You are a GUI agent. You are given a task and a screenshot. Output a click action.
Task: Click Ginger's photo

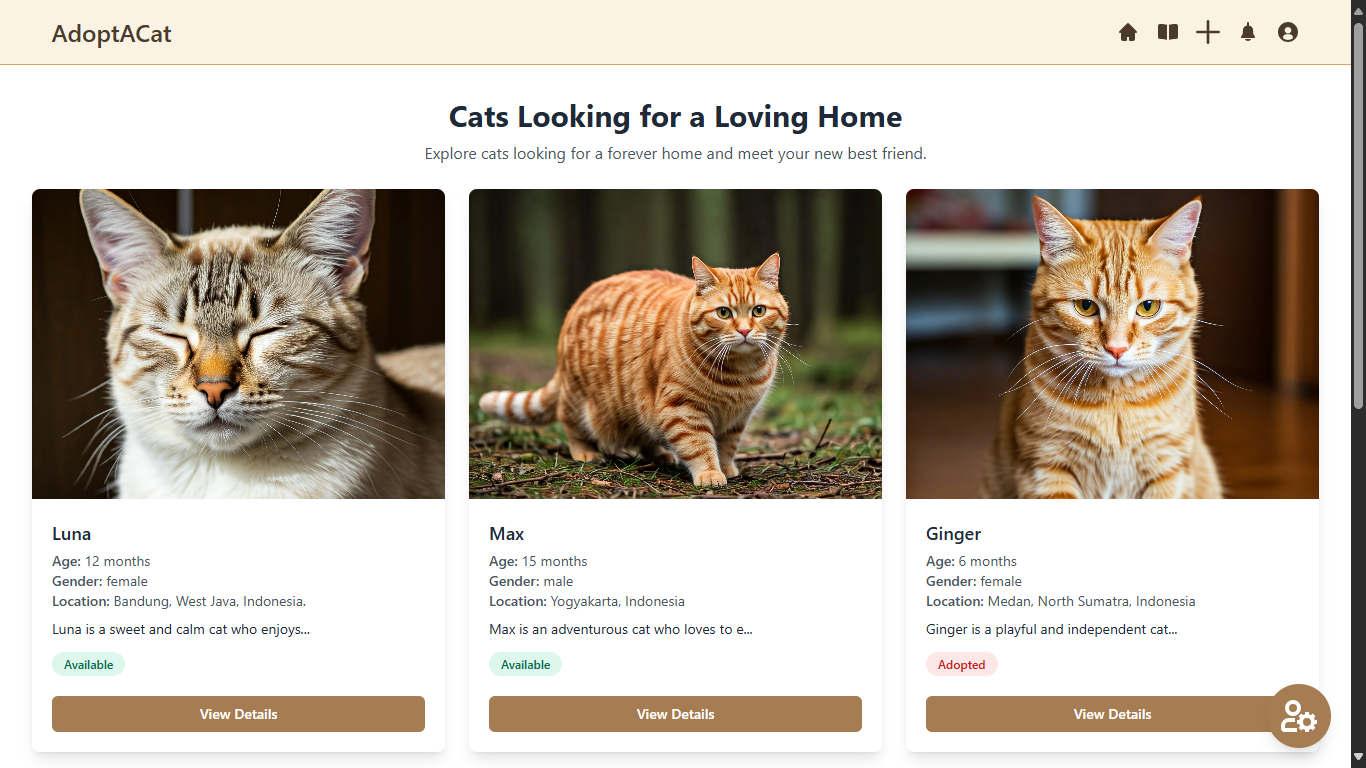click(x=1112, y=344)
